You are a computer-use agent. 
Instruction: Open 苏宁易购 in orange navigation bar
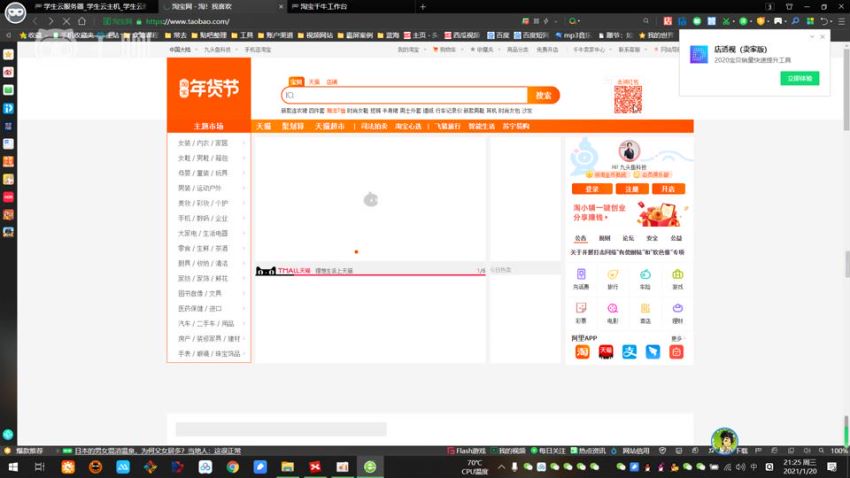click(516, 126)
